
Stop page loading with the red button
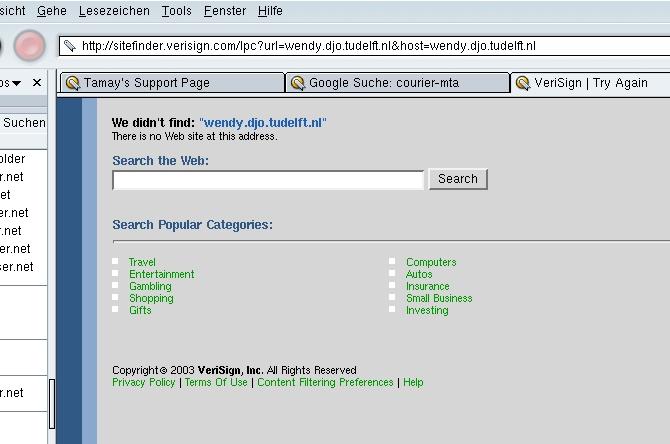(x=30, y=46)
